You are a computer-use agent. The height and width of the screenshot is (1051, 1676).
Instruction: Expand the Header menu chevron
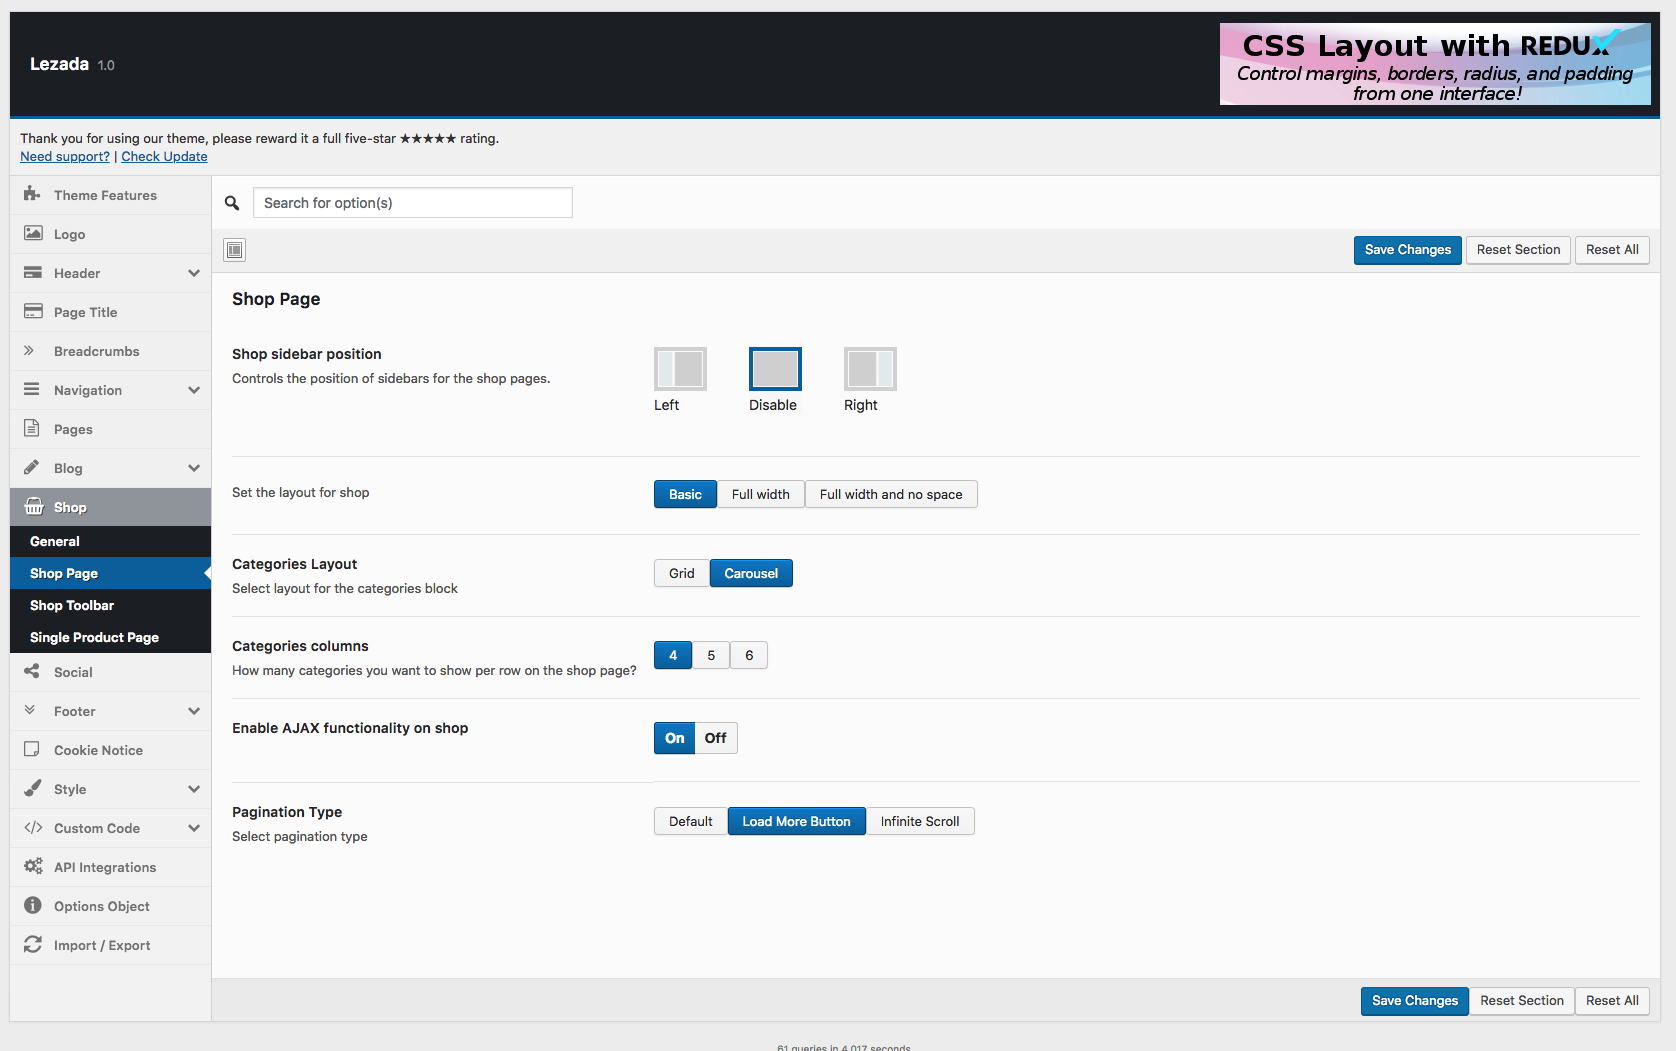click(x=194, y=273)
